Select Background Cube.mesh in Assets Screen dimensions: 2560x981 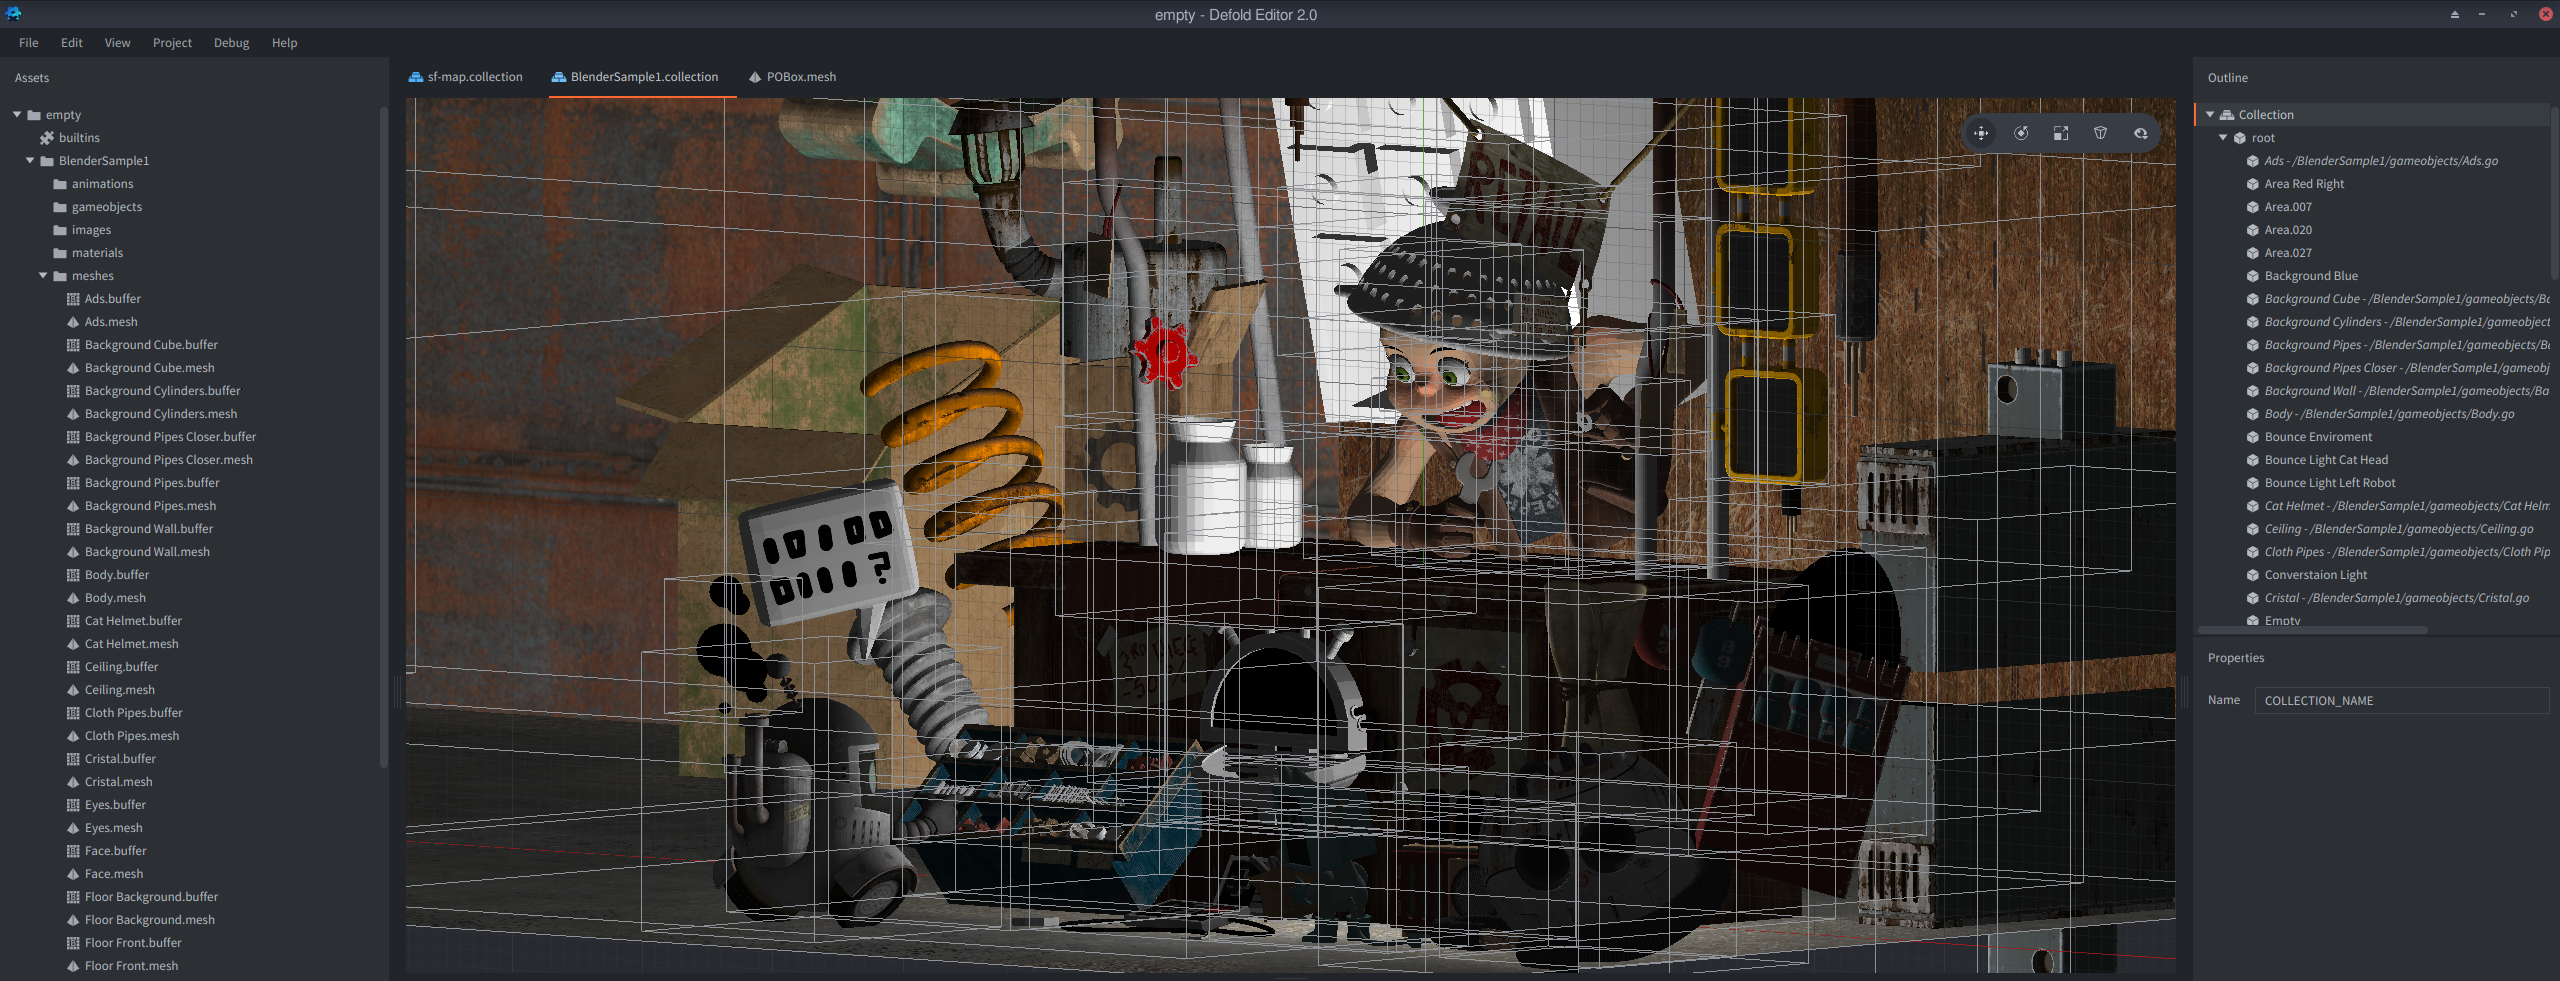point(150,368)
